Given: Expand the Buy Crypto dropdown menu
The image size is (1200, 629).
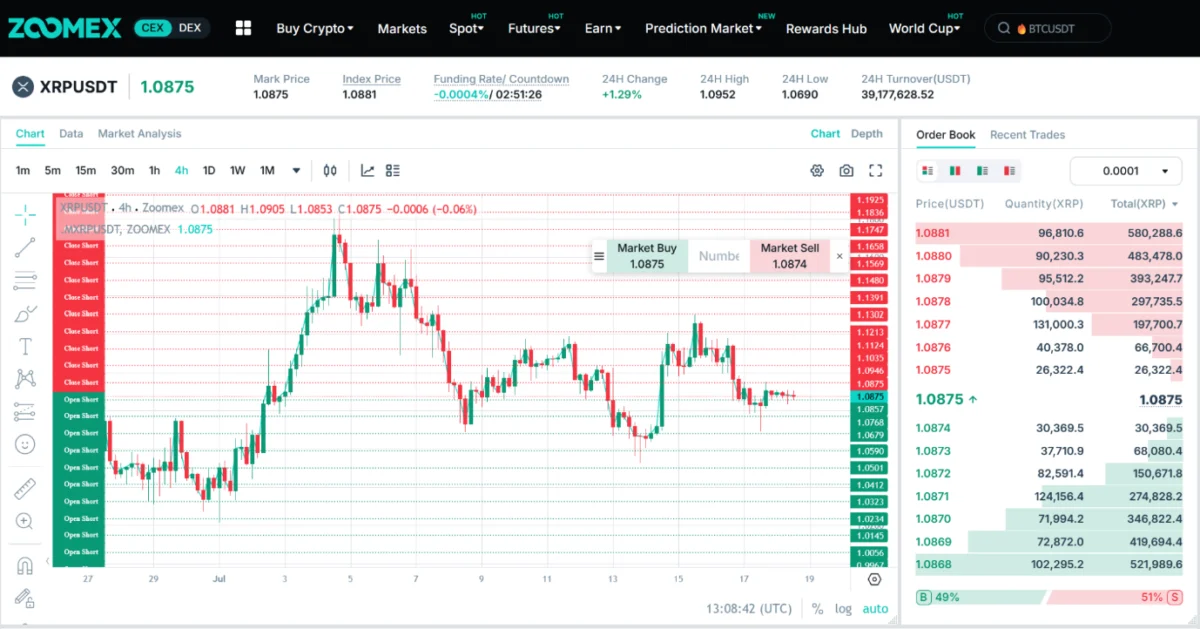Looking at the screenshot, I should tap(315, 29).
